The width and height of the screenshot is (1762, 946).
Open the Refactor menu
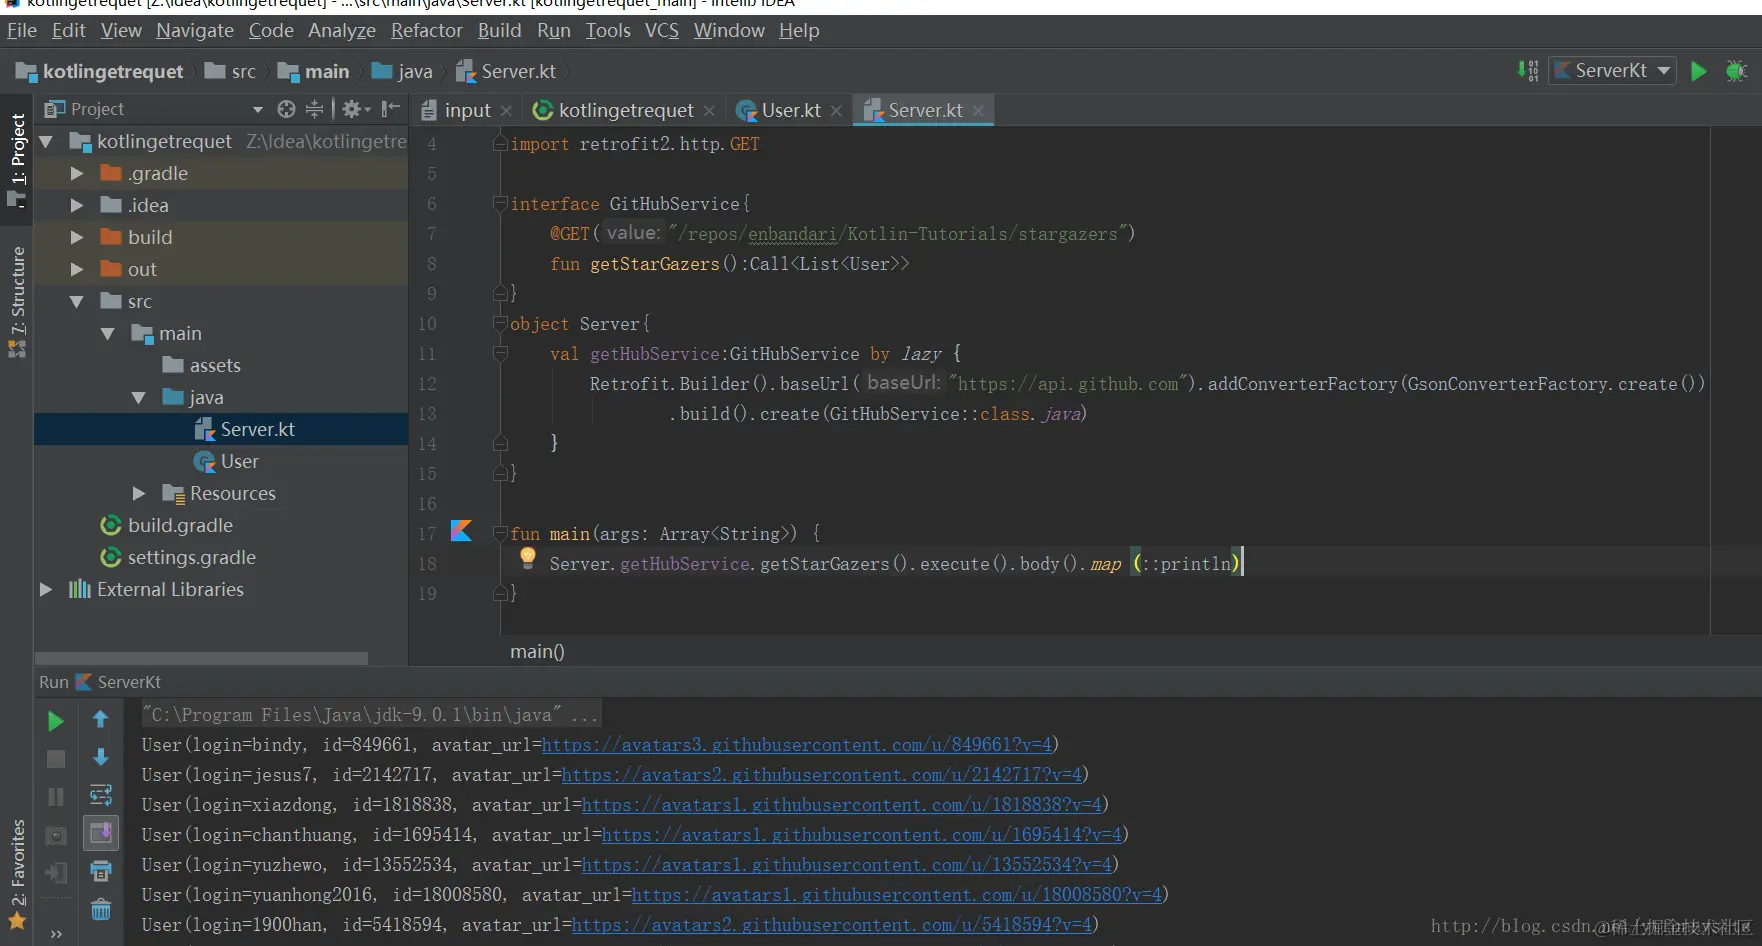coord(427,31)
